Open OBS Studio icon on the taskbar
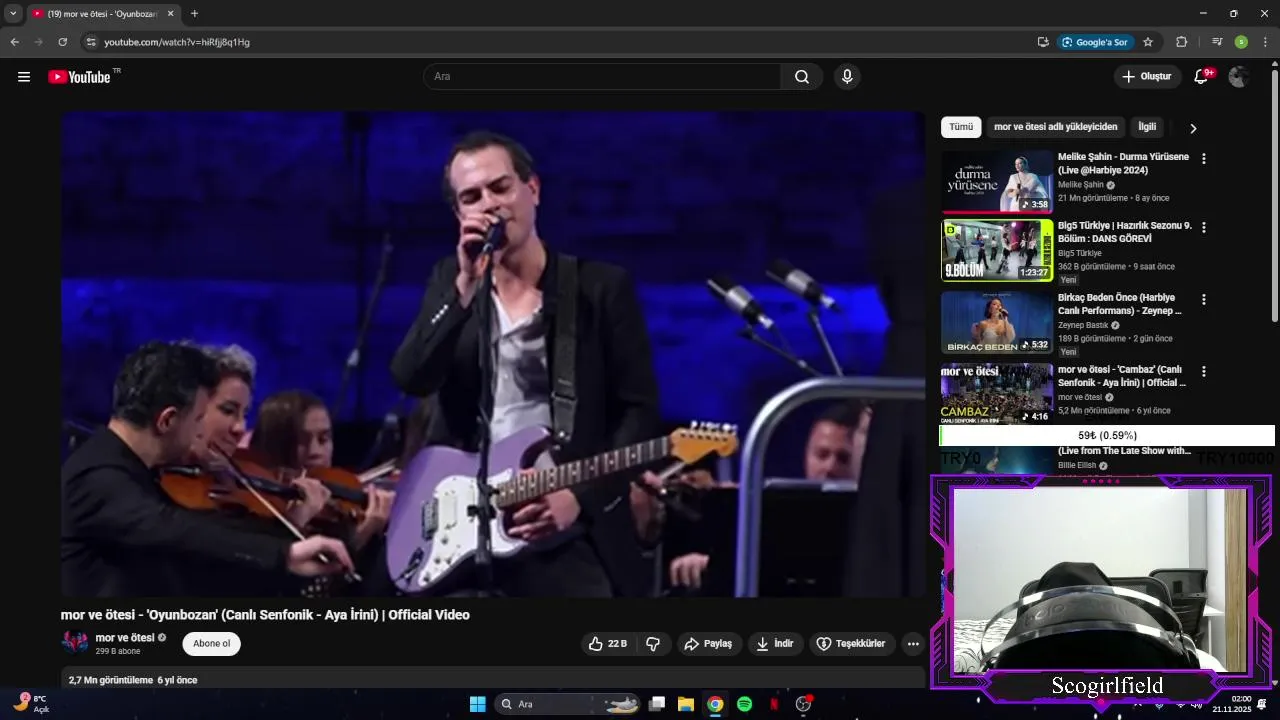The image size is (1280, 720). [x=803, y=704]
